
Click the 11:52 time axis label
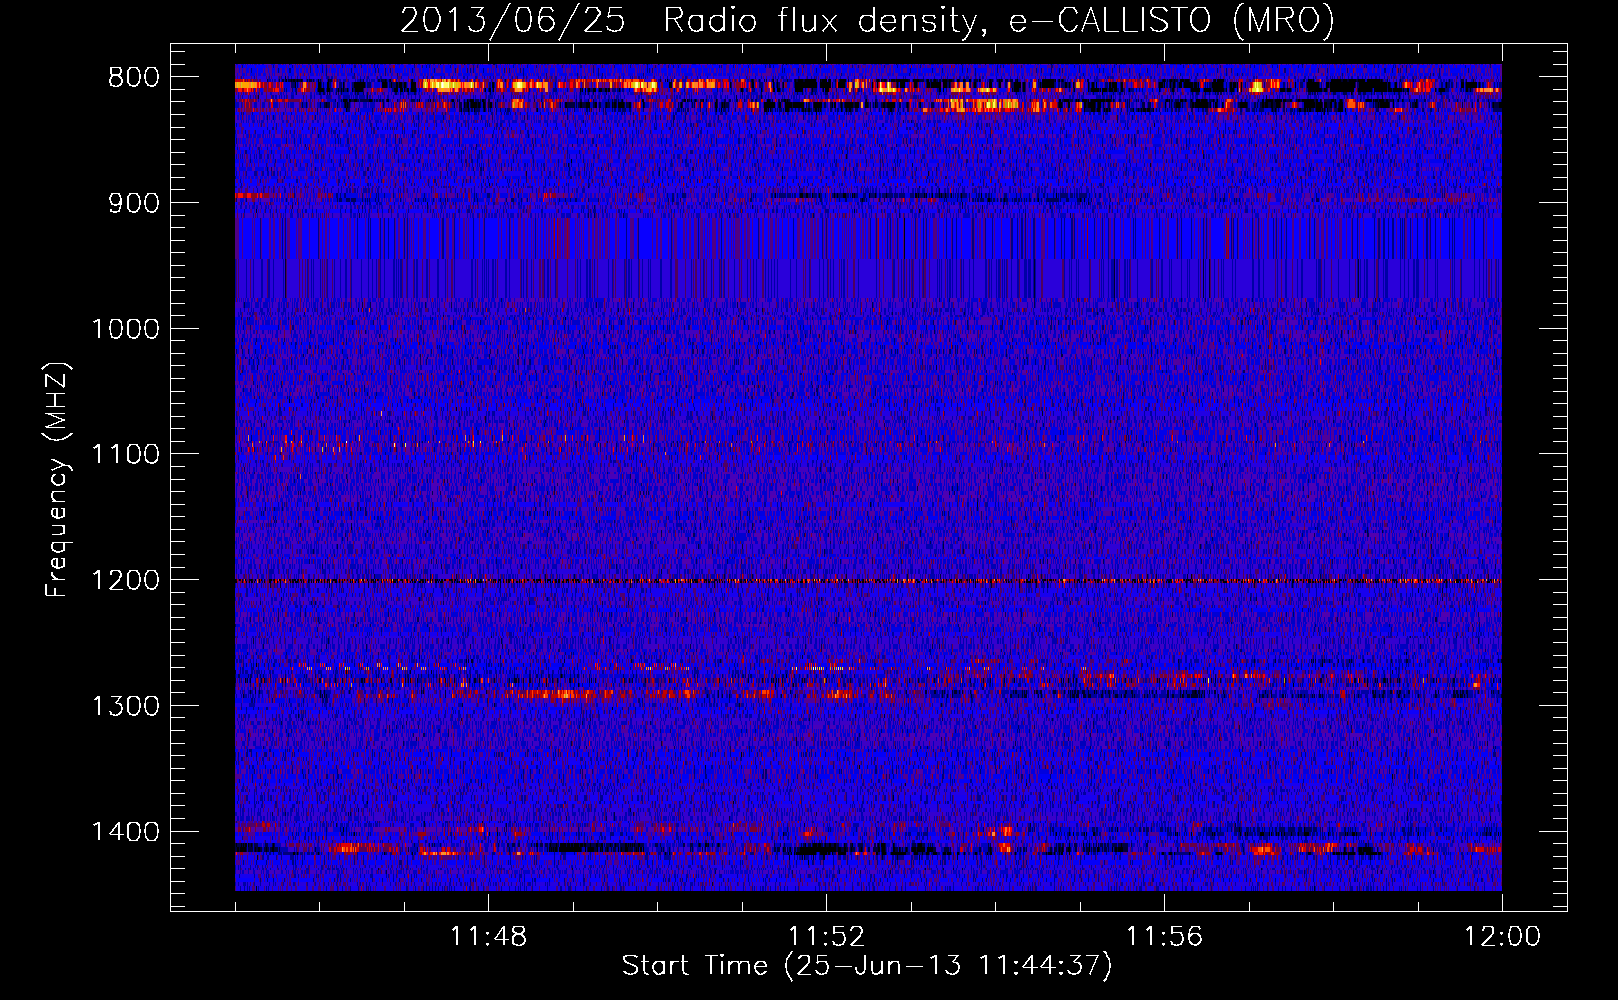(826, 937)
